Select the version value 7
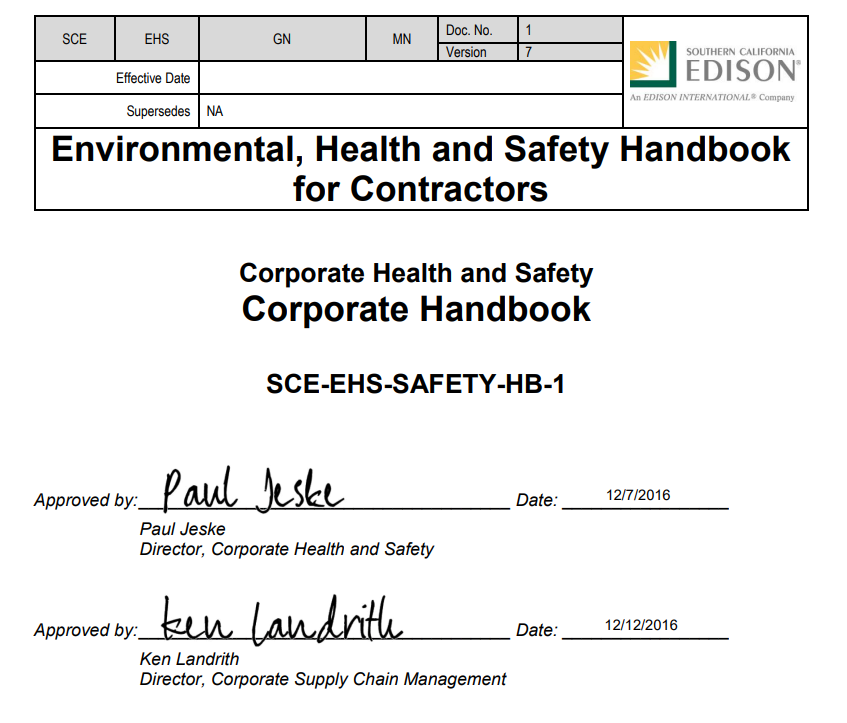The image size is (847, 723). tap(529, 52)
